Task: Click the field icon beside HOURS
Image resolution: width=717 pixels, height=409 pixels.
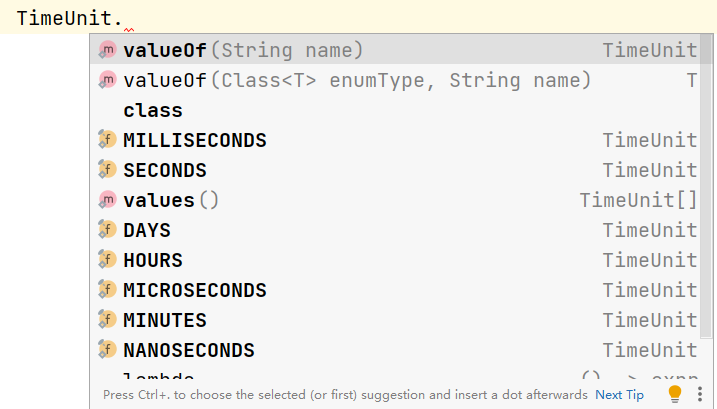Action: [x=107, y=260]
